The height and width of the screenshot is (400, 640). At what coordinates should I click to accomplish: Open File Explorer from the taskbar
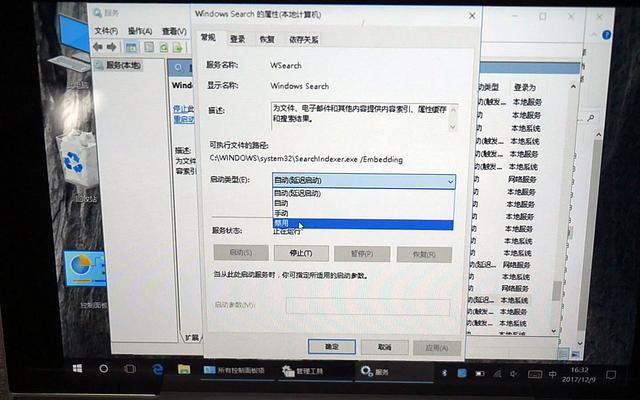click(184, 369)
